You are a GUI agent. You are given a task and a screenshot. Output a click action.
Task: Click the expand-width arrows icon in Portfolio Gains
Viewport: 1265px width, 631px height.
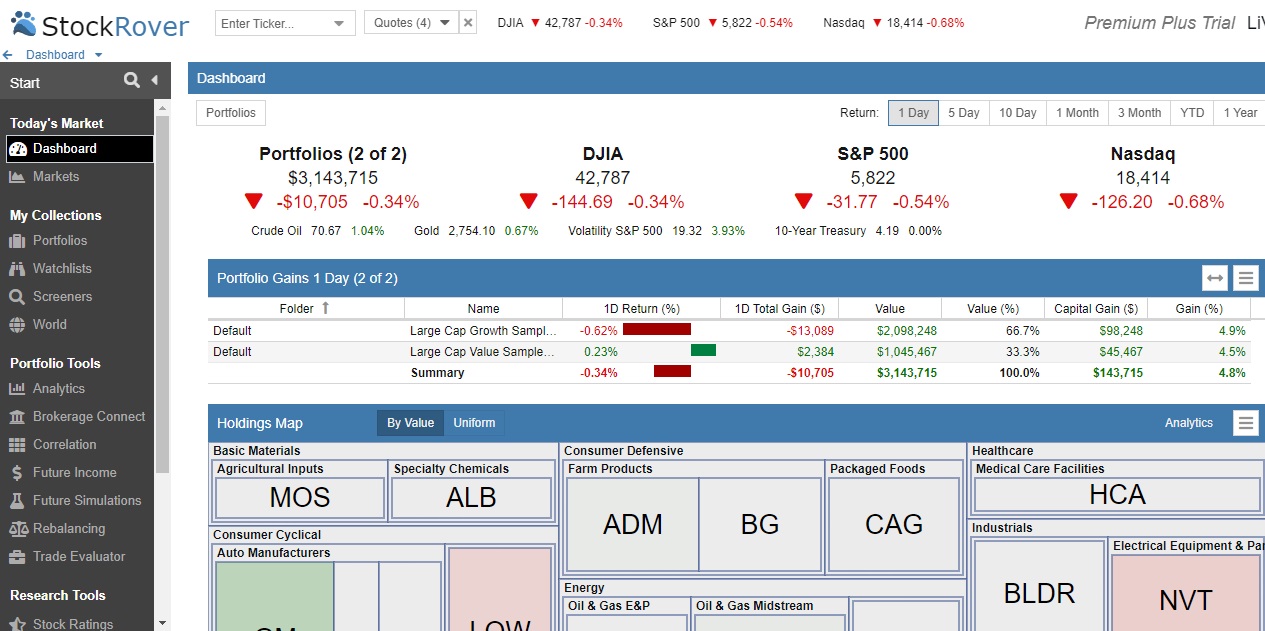(x=1215, y=278)
